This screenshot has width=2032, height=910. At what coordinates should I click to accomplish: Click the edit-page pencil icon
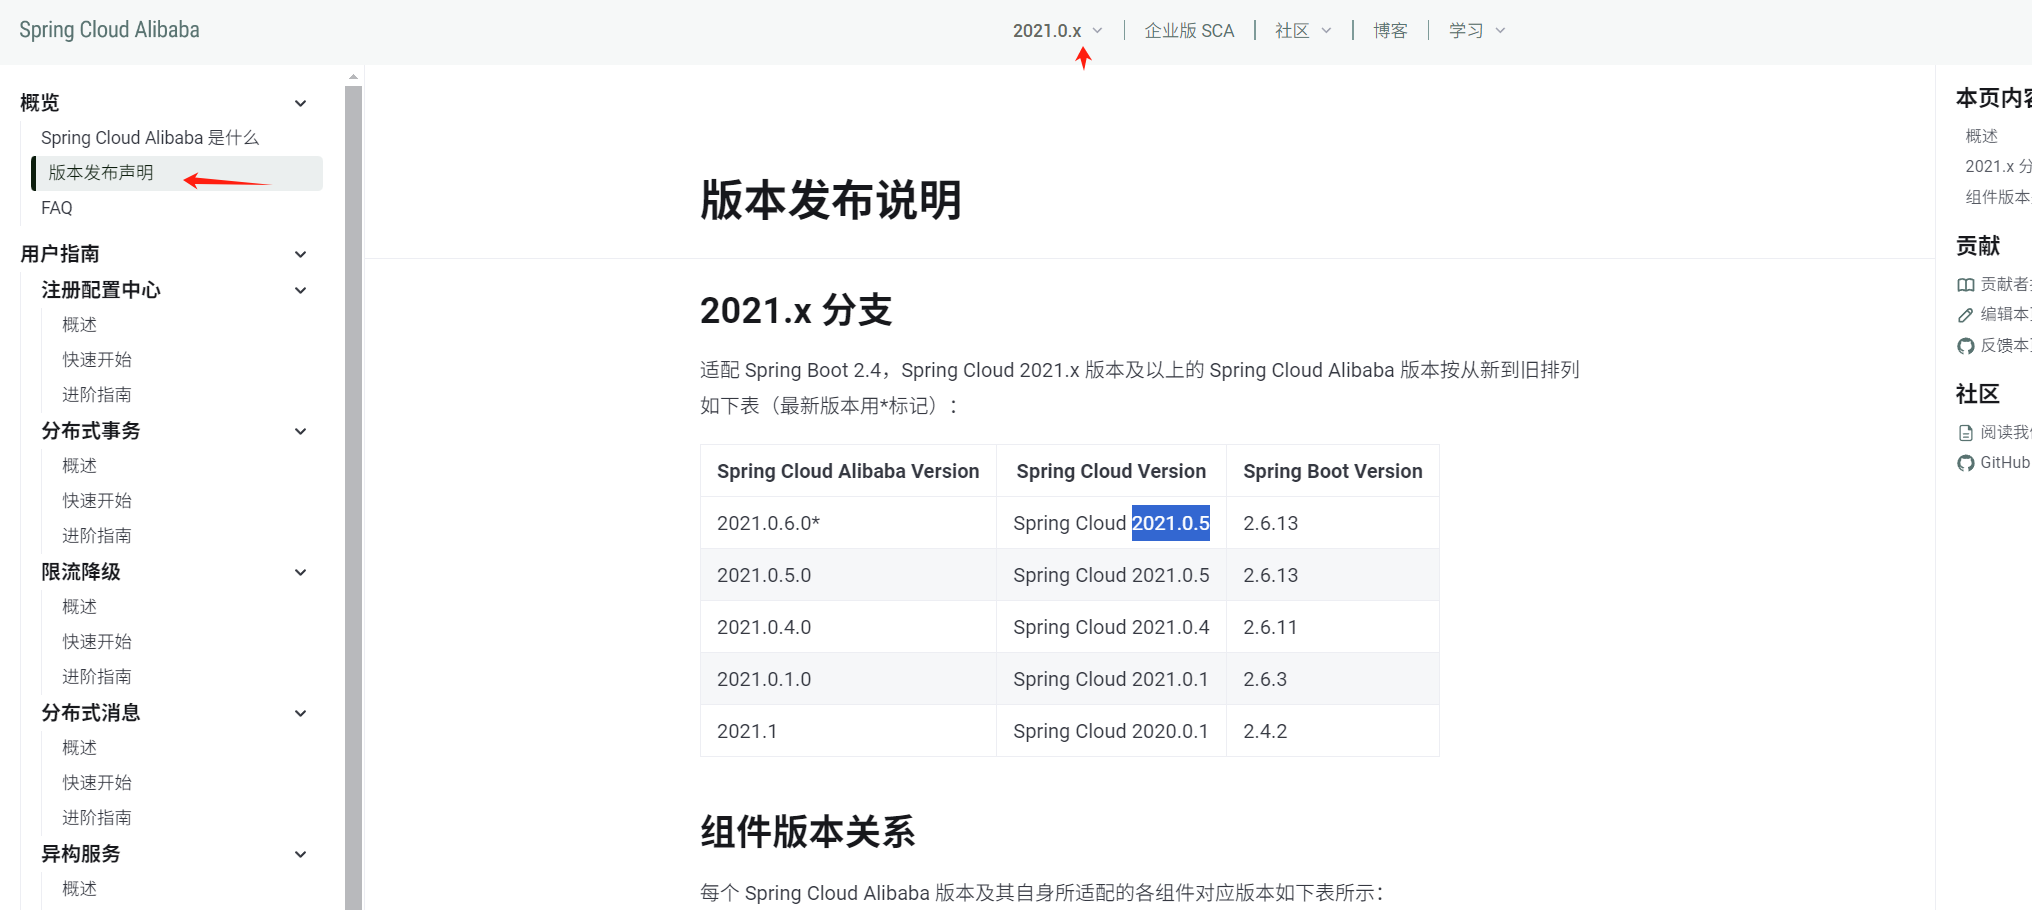click(x=1966, y=315)
